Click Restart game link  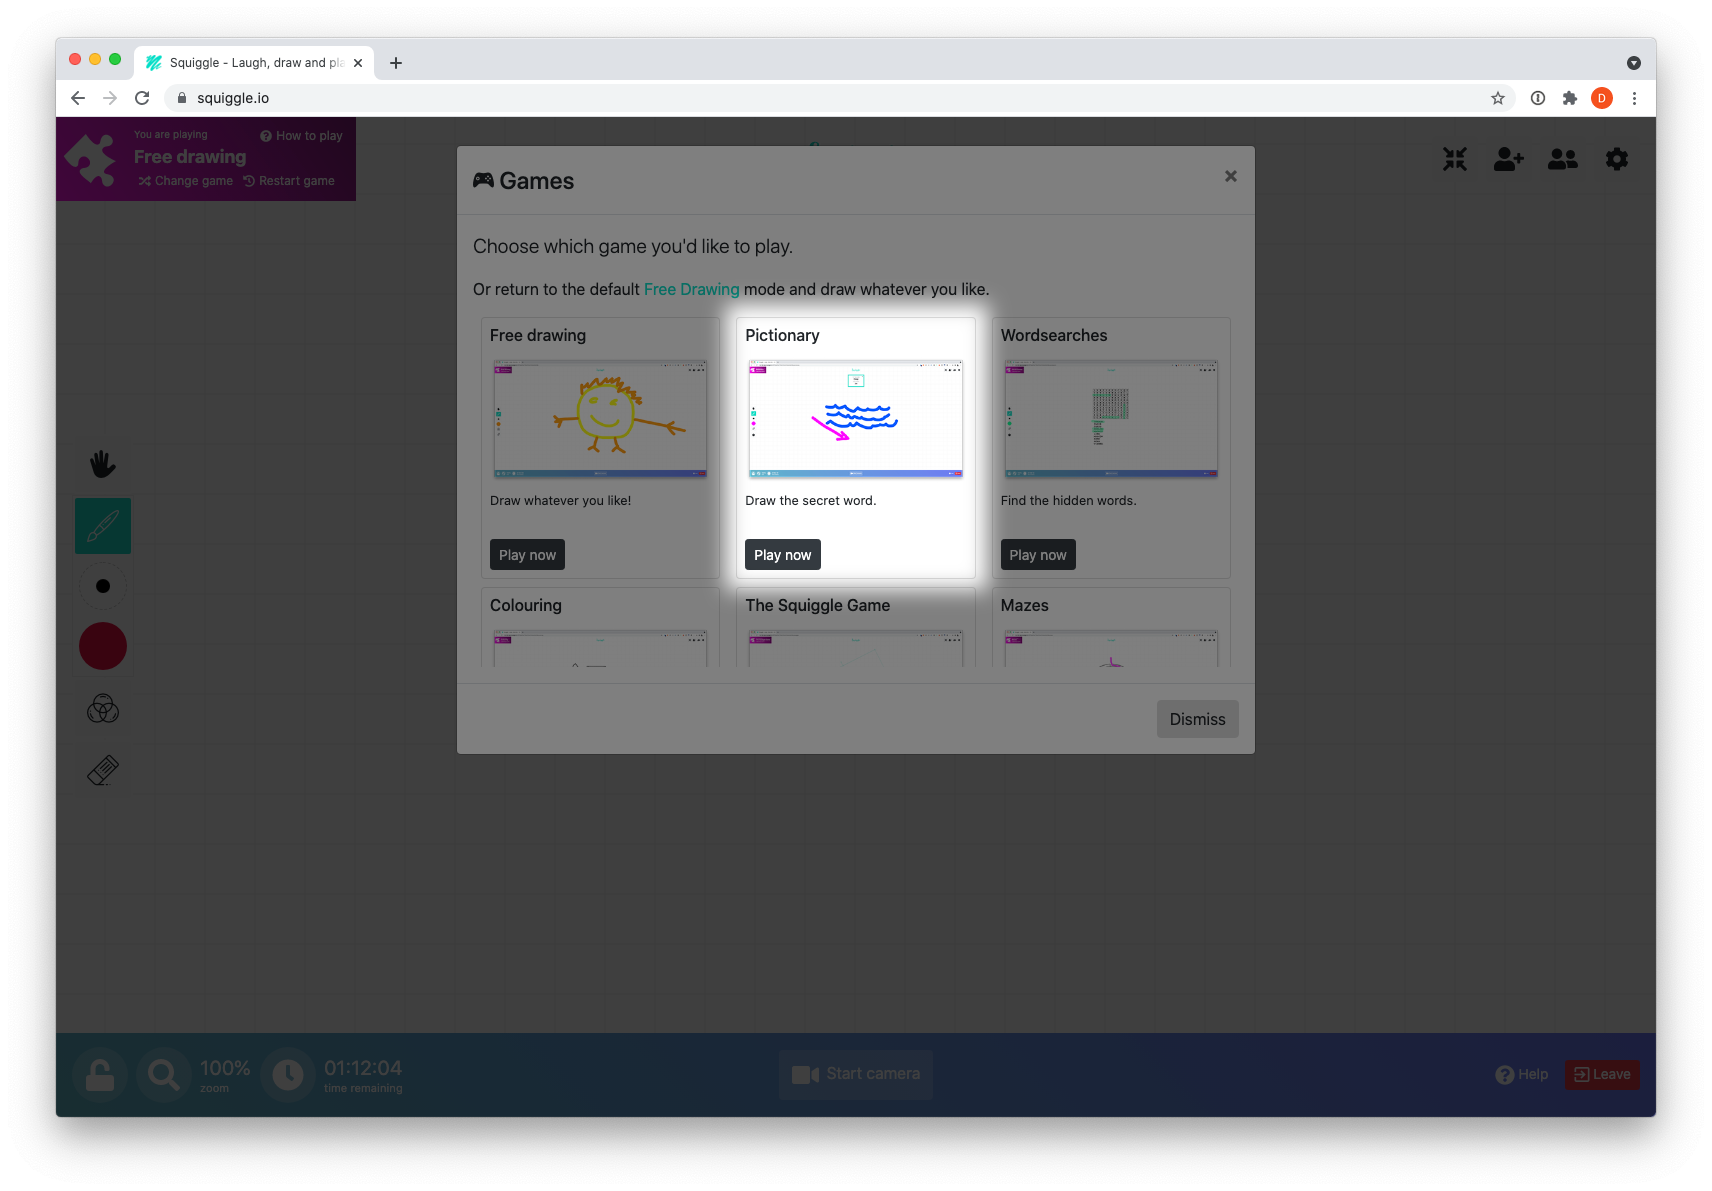click(289, 181)
